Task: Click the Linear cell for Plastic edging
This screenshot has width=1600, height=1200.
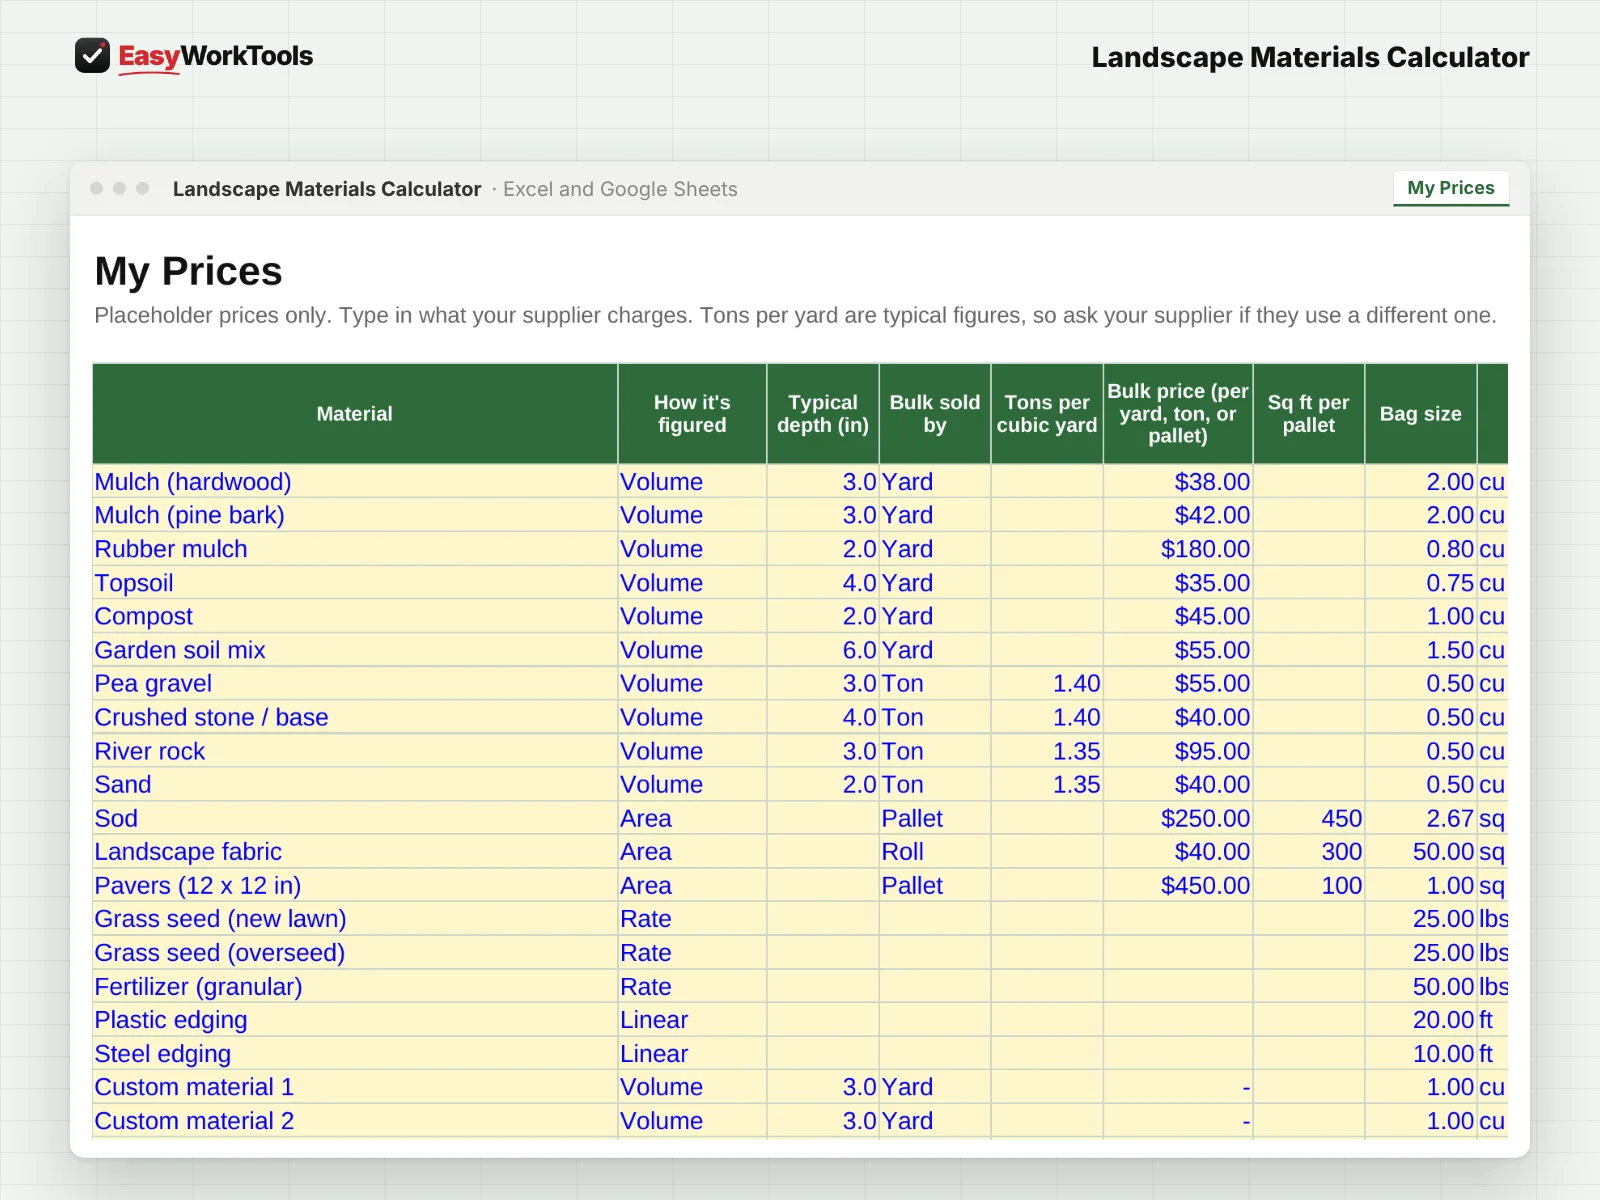Action: click(x=692, y=1020)
